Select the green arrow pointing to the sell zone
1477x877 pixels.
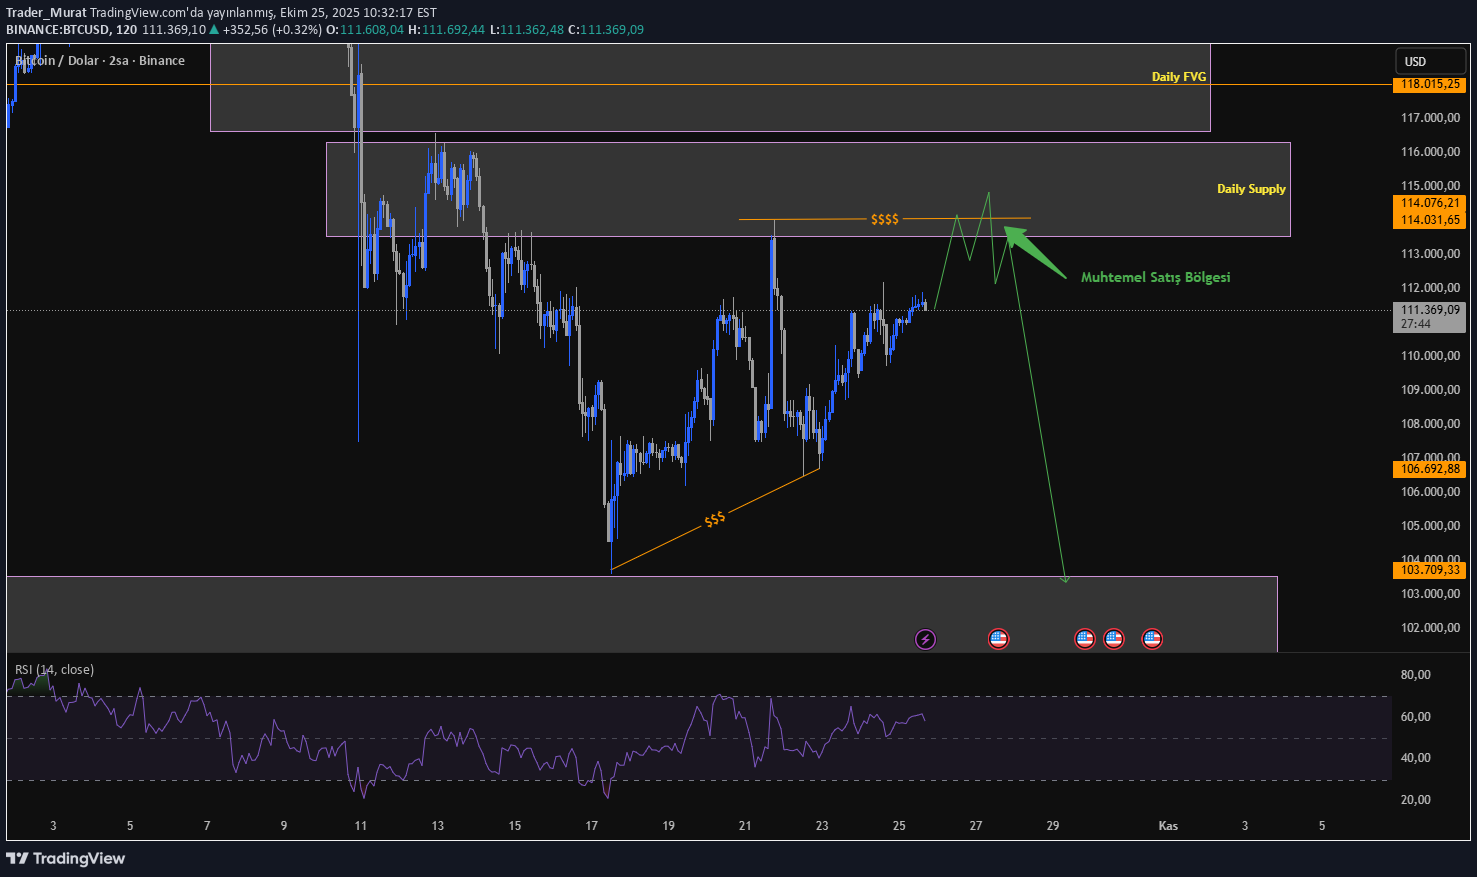[1035, 250]
